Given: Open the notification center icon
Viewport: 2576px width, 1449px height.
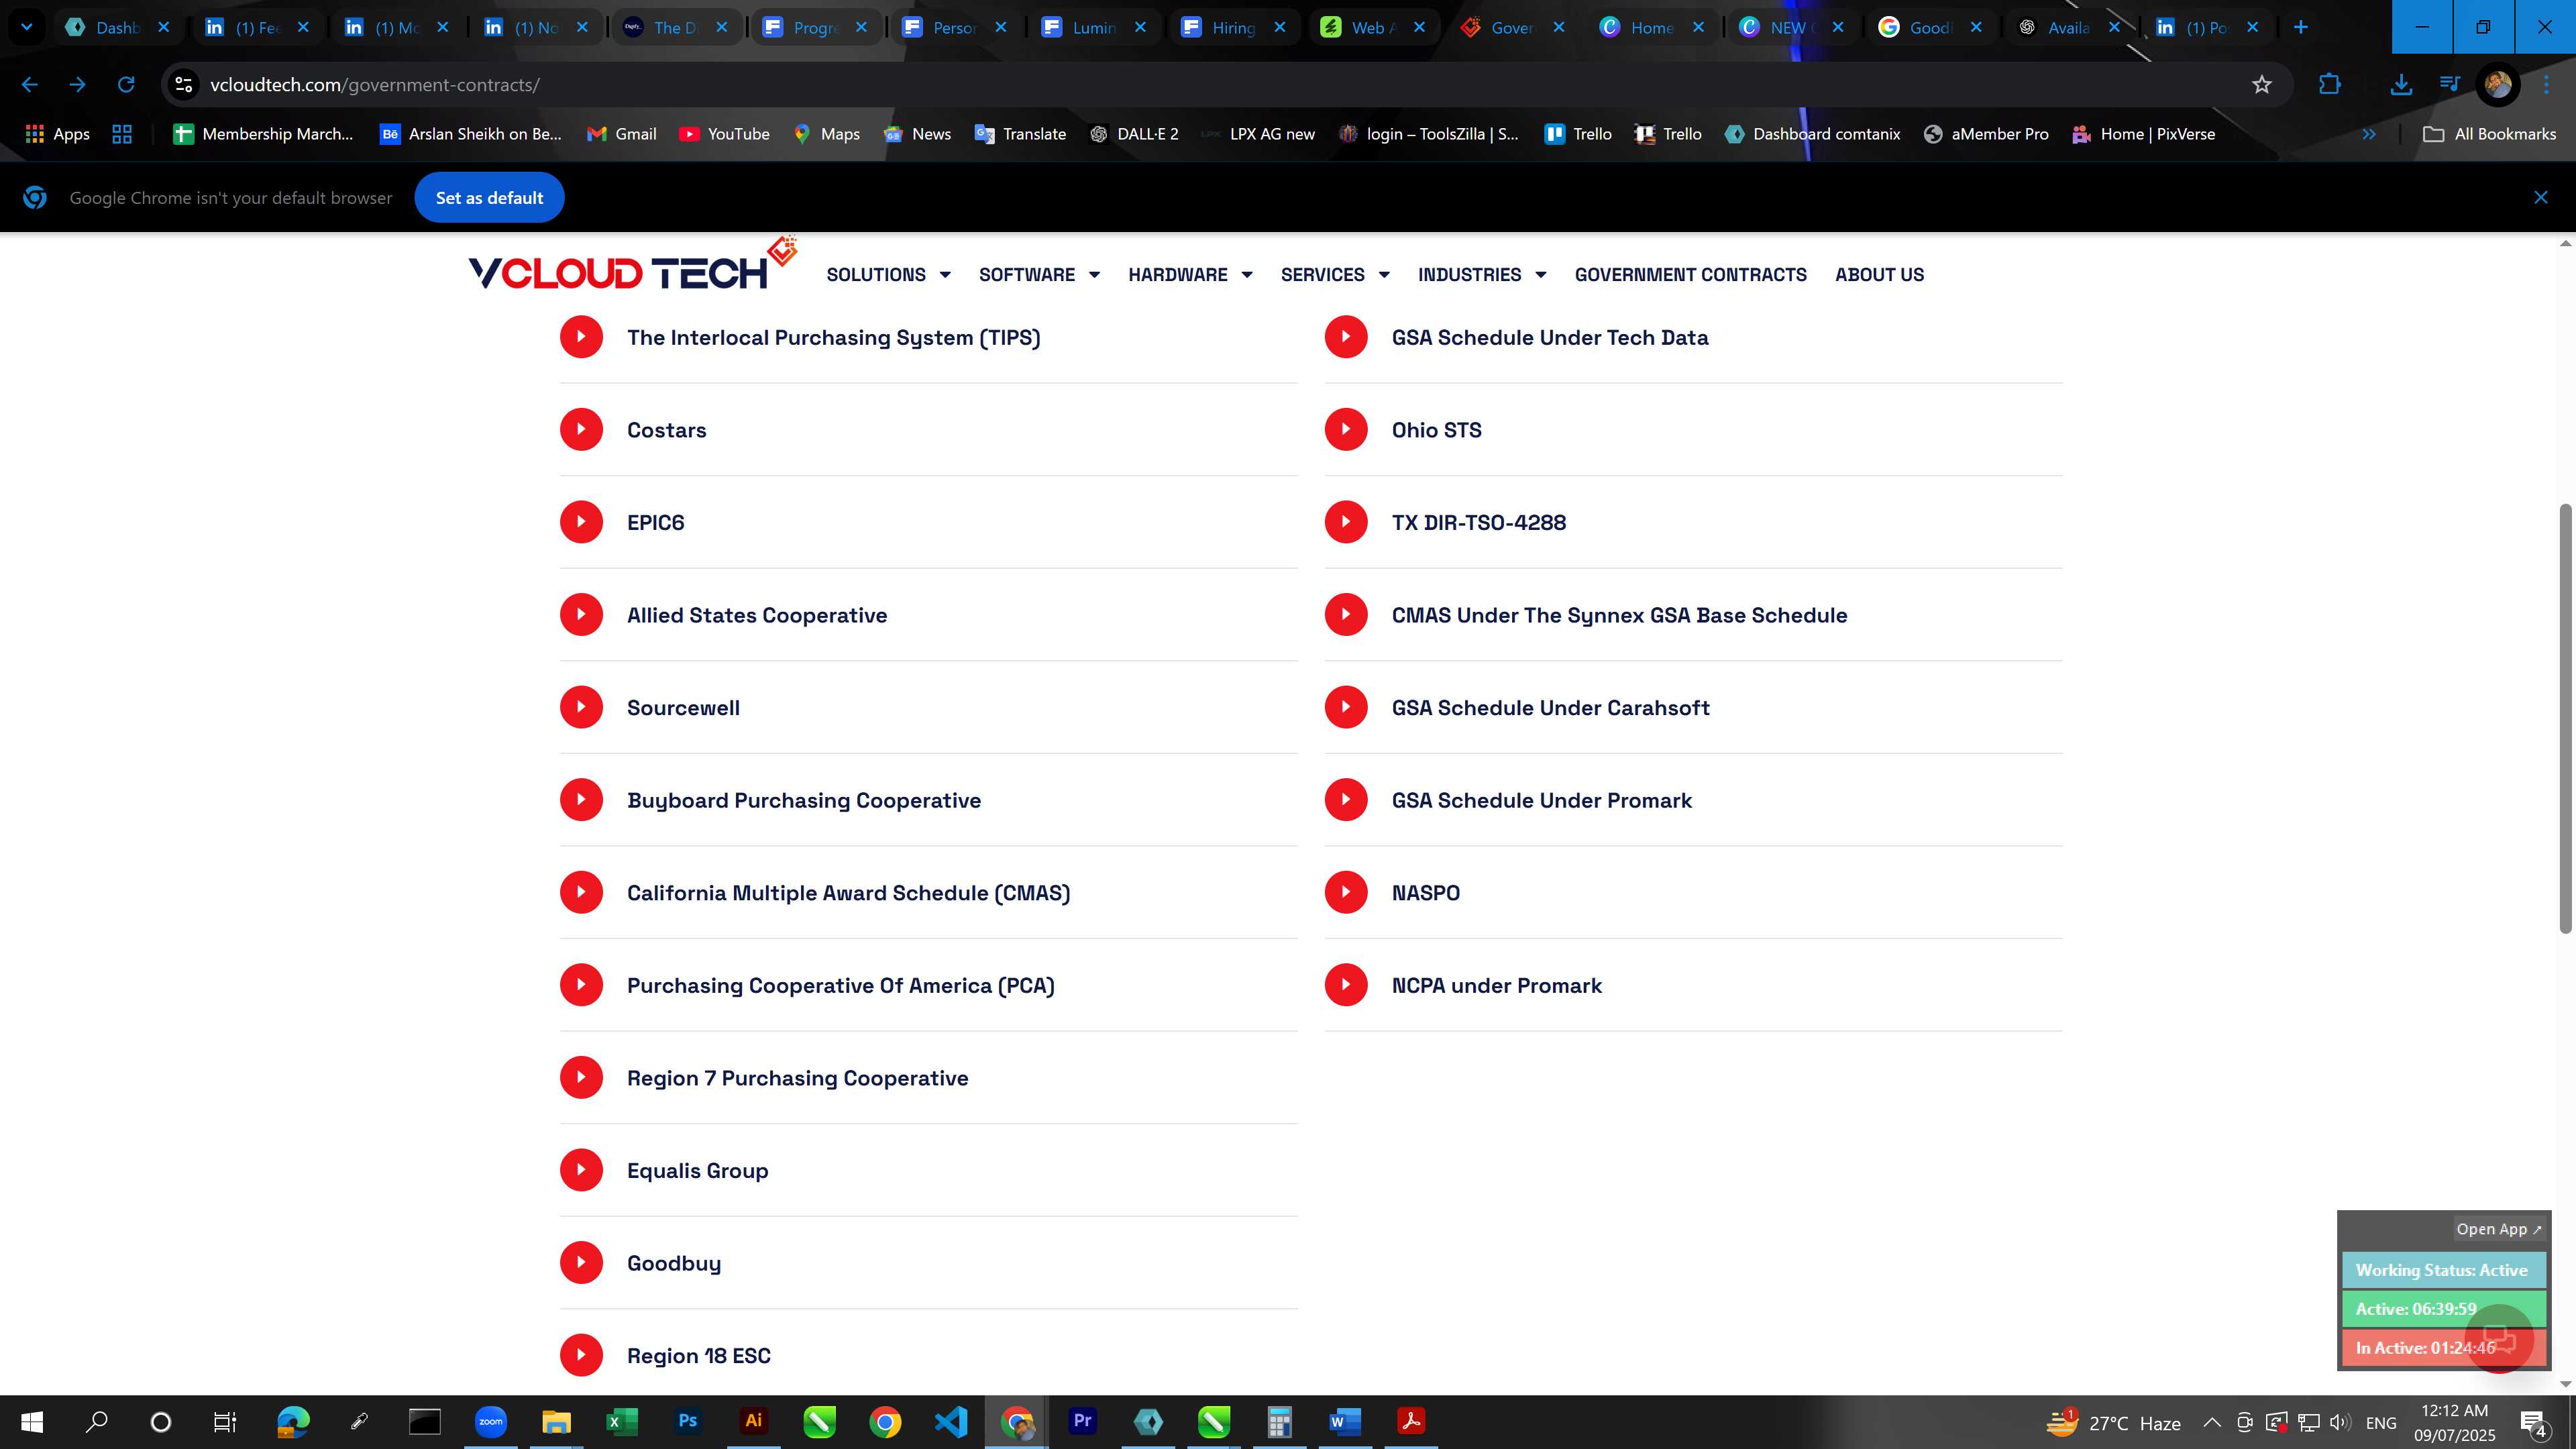Looking at the screenshot, I should tap(2534, 1422).
